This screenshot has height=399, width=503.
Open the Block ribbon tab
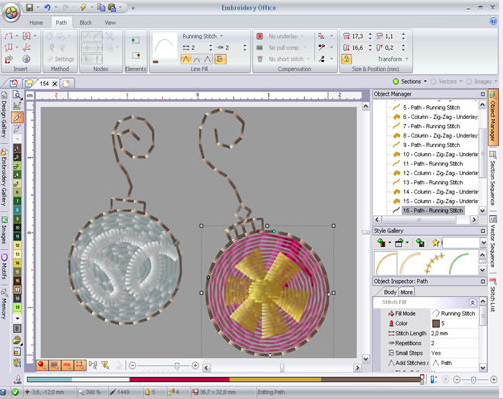(x=86, y=23)
